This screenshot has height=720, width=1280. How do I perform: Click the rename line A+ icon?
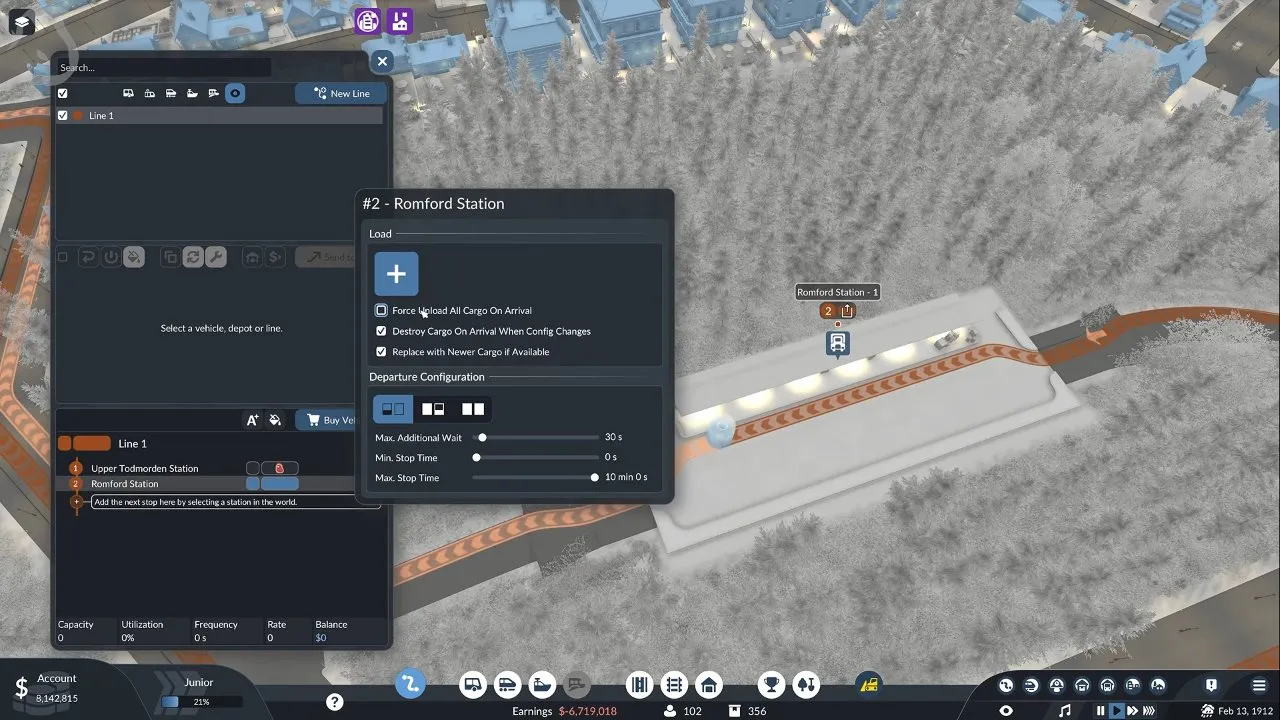253,420
